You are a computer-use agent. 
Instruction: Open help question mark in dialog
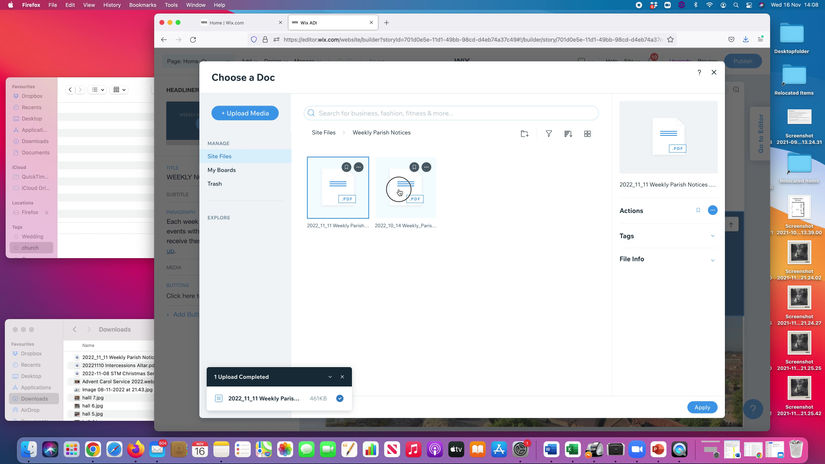coord(699,73)
